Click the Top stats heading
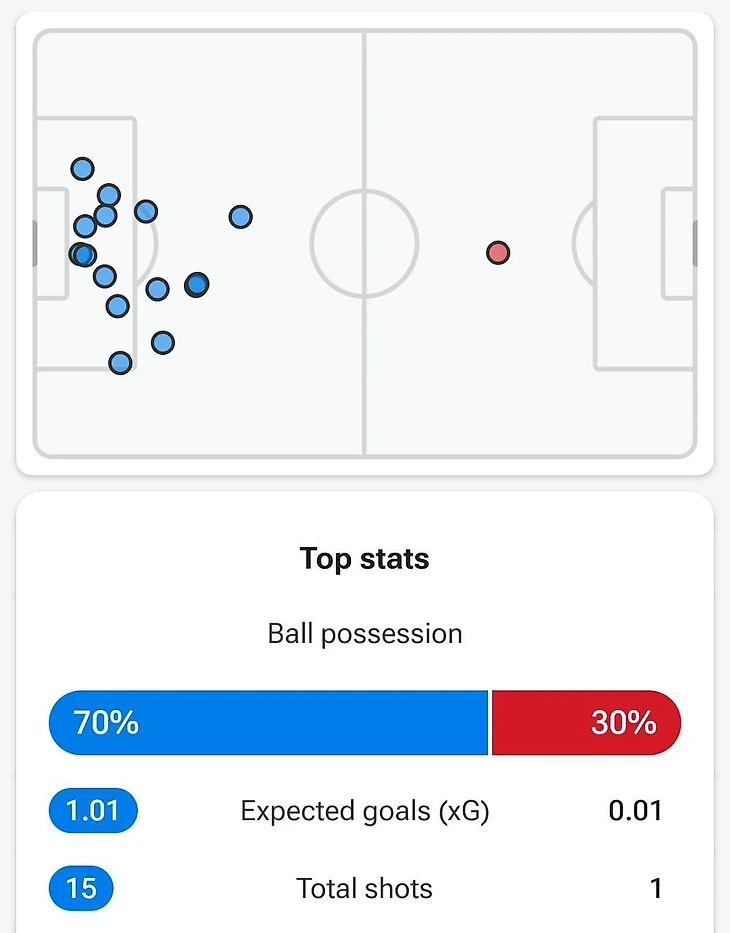This screenshot has width=730, height=933. tap(365, 558)
